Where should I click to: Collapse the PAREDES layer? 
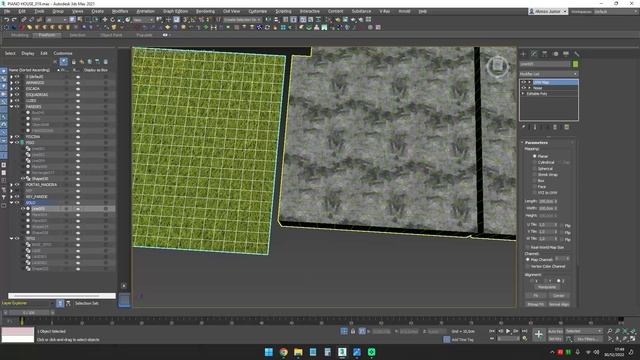[x=11, y=107]
